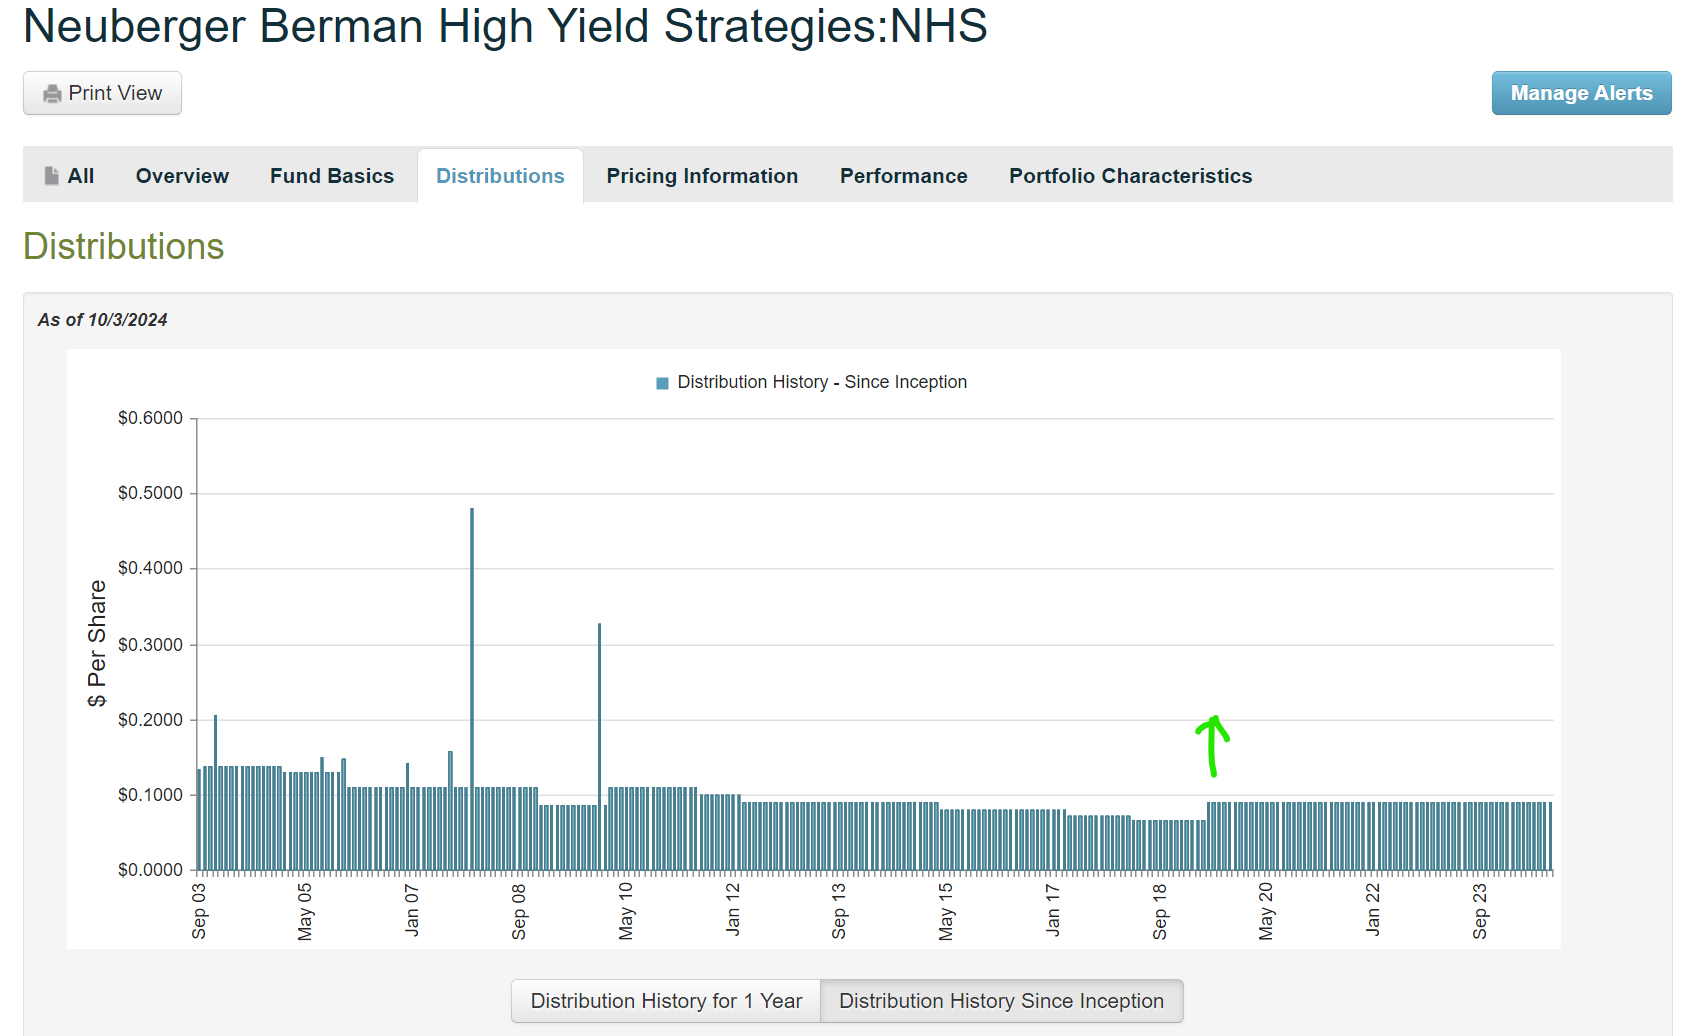Click the Jan 17 x-axis label
The image size is (1684, 1036).
tap(1053, 909)
